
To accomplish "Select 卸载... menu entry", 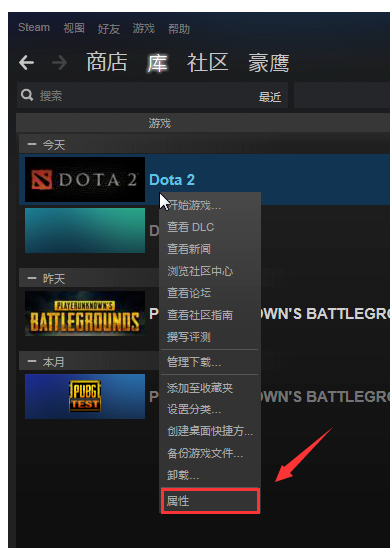I will pyautogui.click(x=210, y=475).
